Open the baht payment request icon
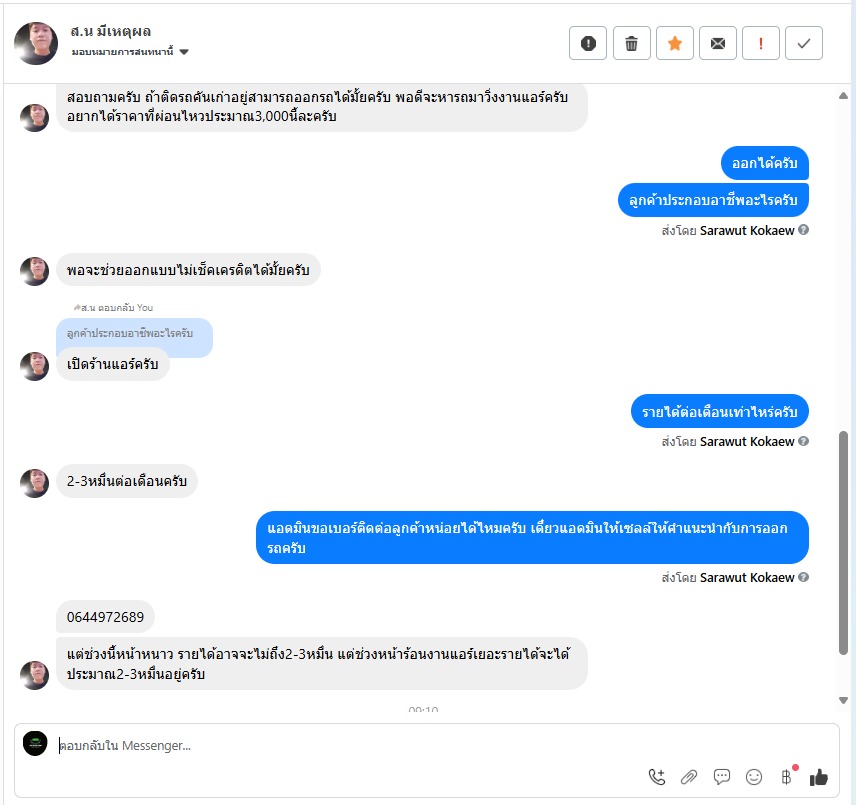The height and width of the screenshot is (805, 856). pos(786,777)
